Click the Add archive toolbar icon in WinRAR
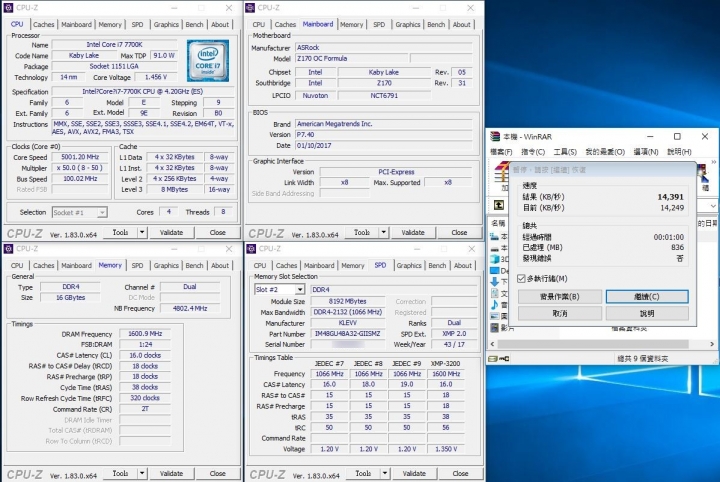720x482 pixels. pos(501,174)
